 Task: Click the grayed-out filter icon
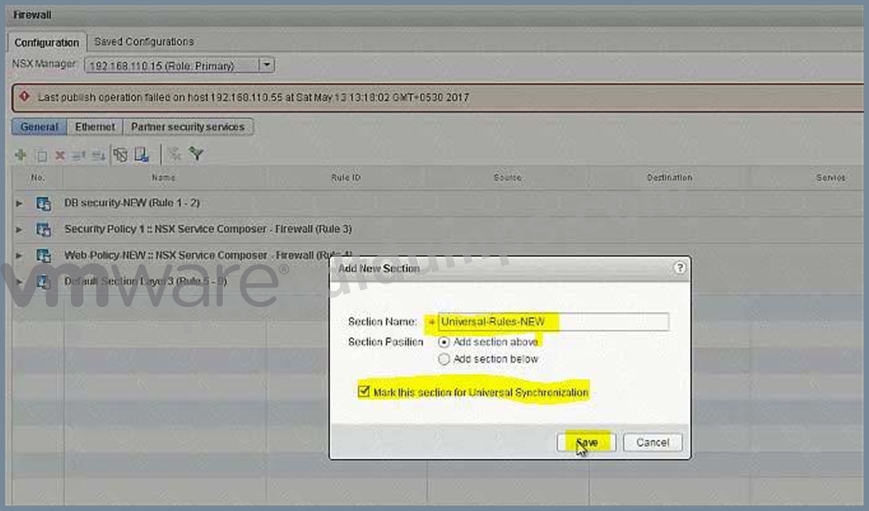(x=175, y=154)
